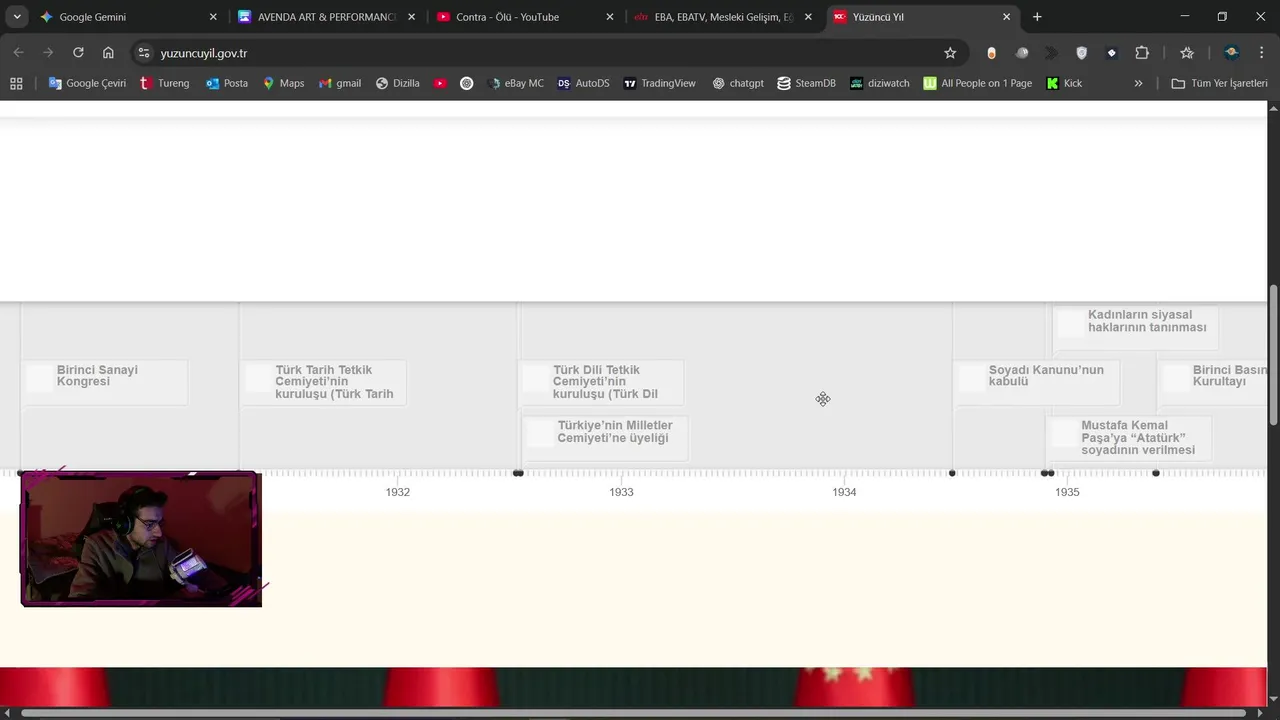Open the shield extension icon
Screen dimensions: 1280x720
pos(1081,53)
